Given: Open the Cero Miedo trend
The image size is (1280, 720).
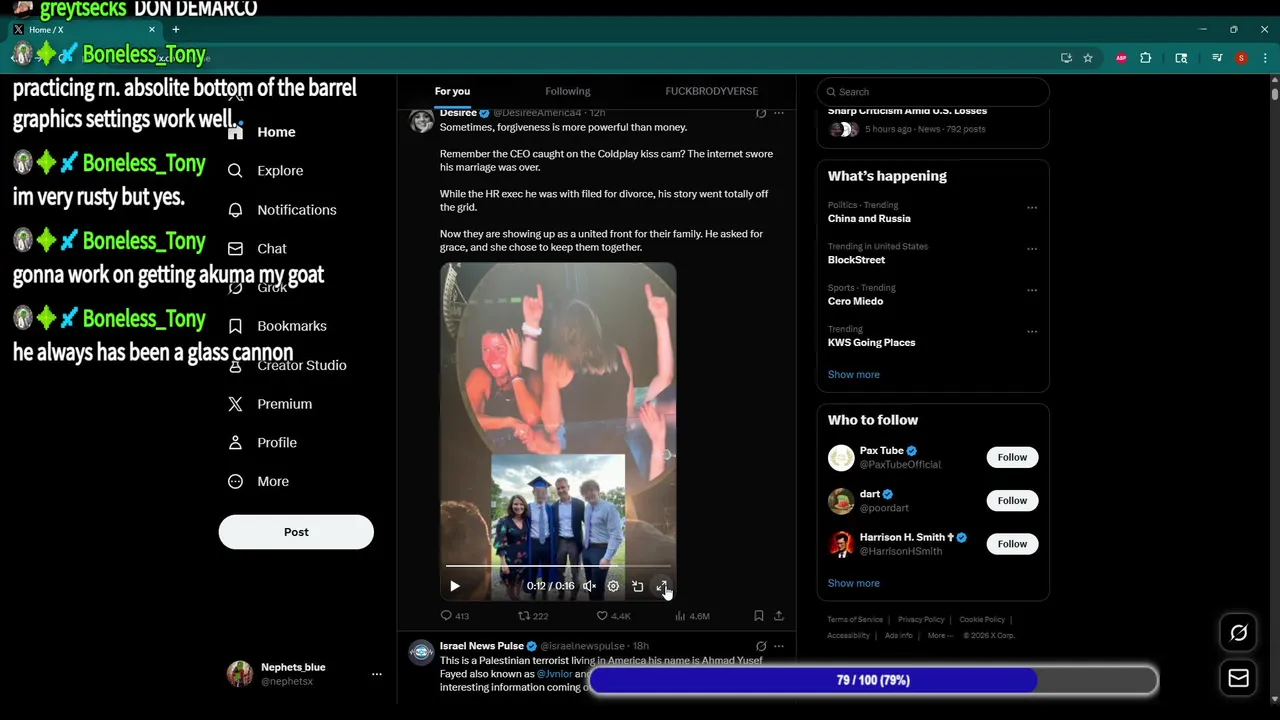Looking at the screenshot, I should point(855,301).
